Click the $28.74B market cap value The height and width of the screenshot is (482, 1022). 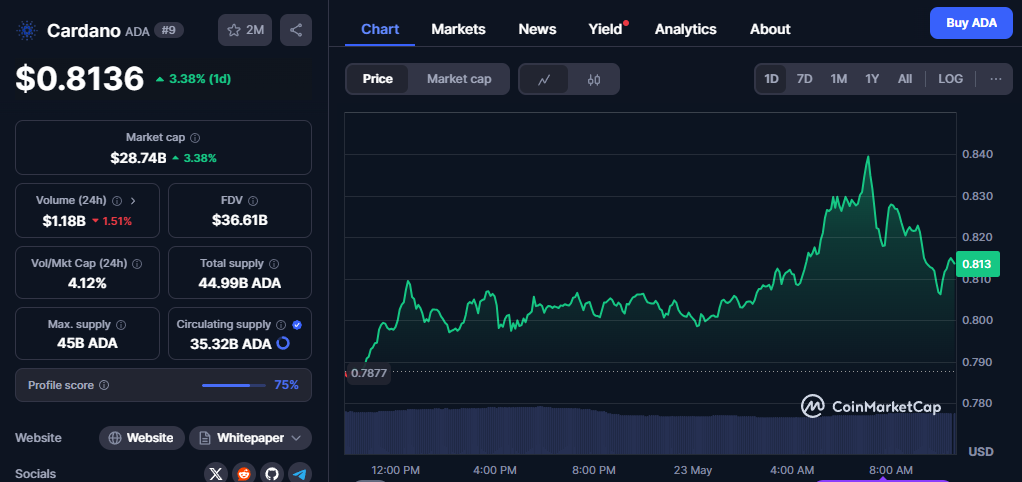138,158
